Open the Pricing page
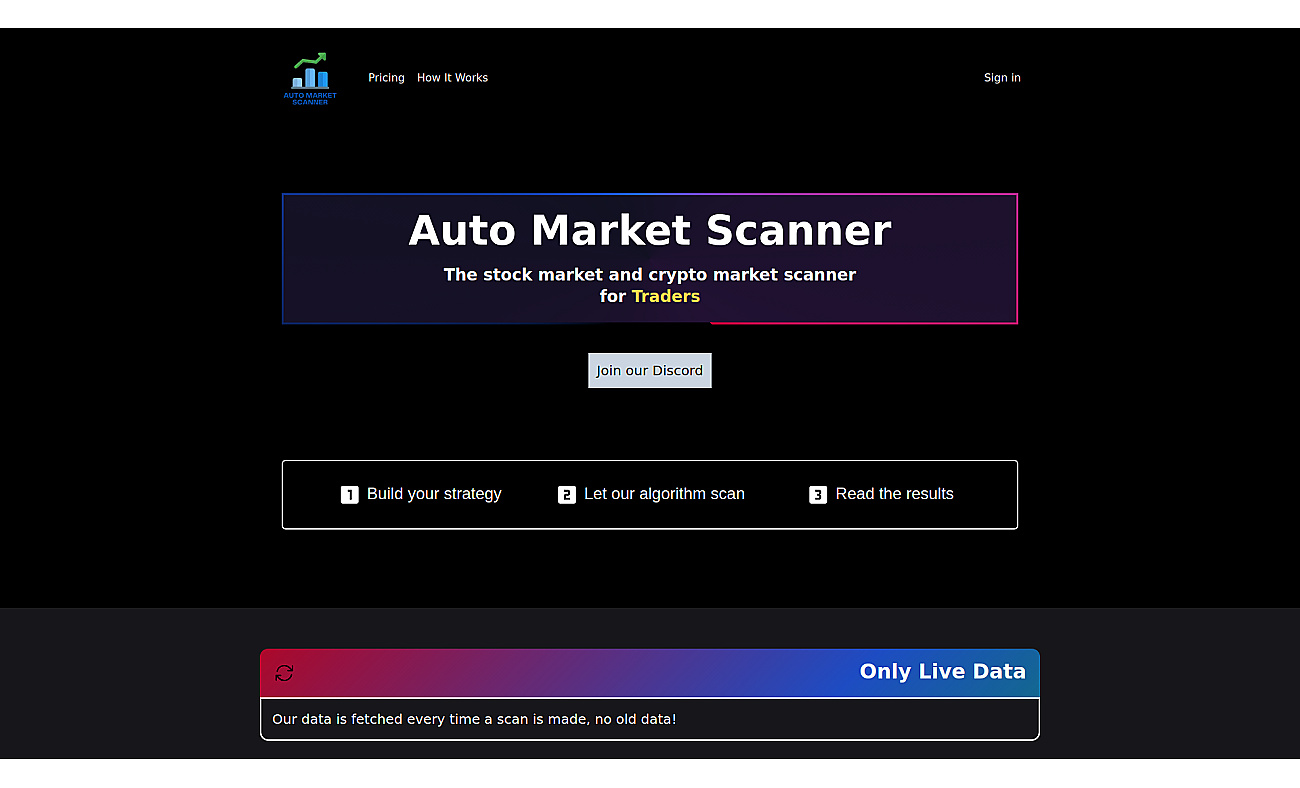The width and height of the screenshot is (1300, 788). [386, 78]
